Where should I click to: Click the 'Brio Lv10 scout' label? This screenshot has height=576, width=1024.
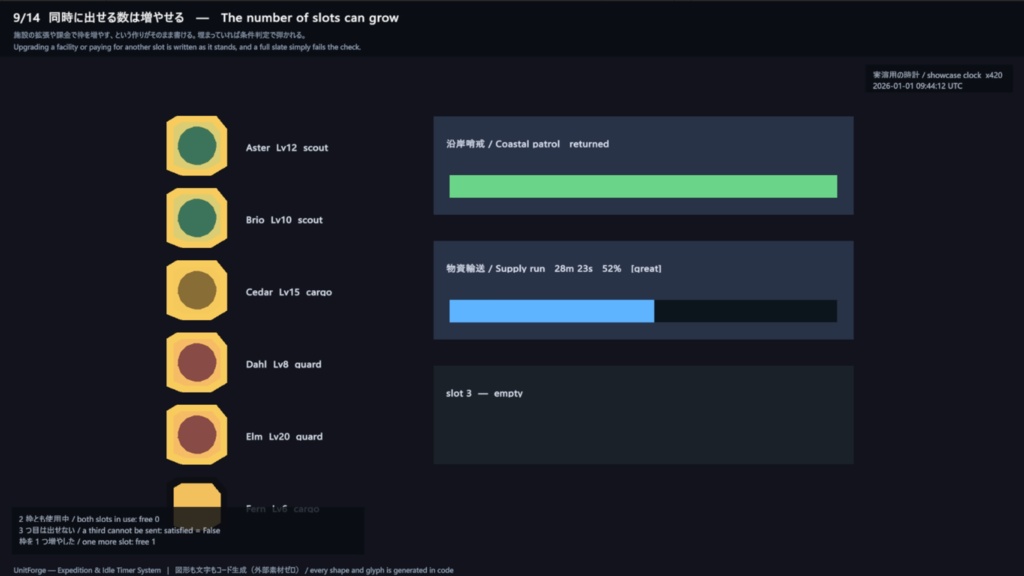284,220
